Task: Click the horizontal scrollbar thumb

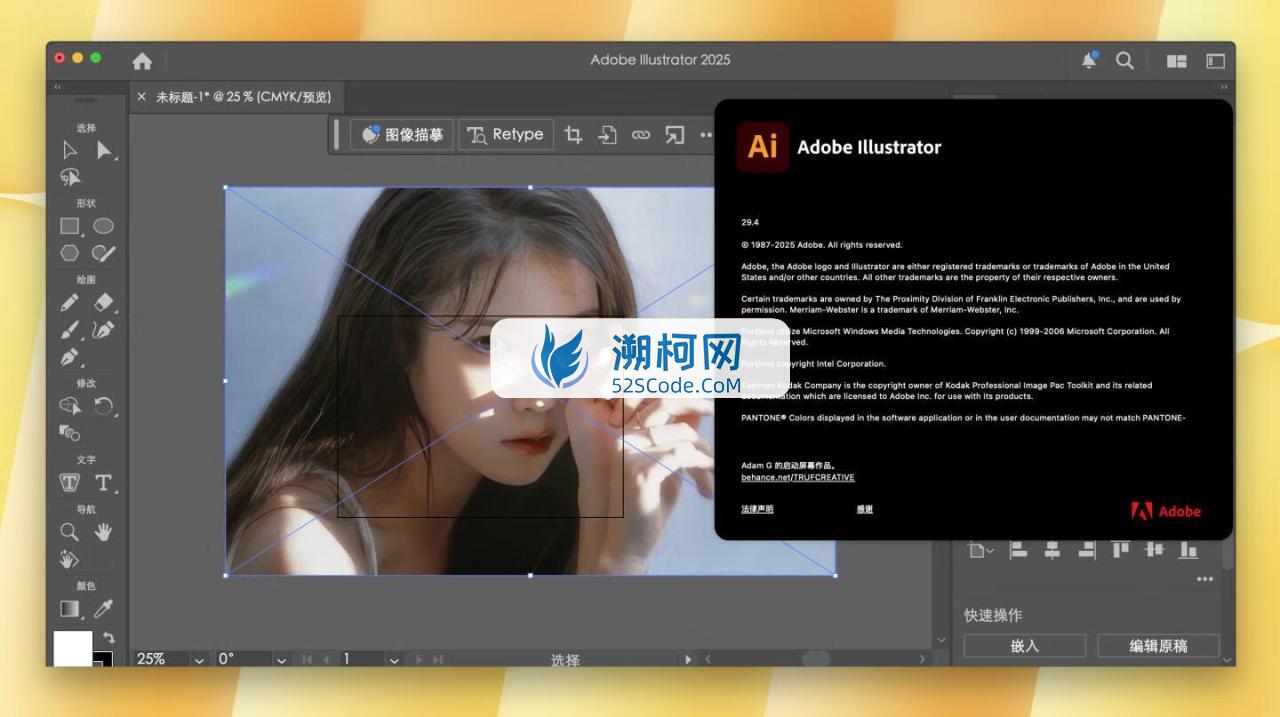Action: tap(815, 659)
